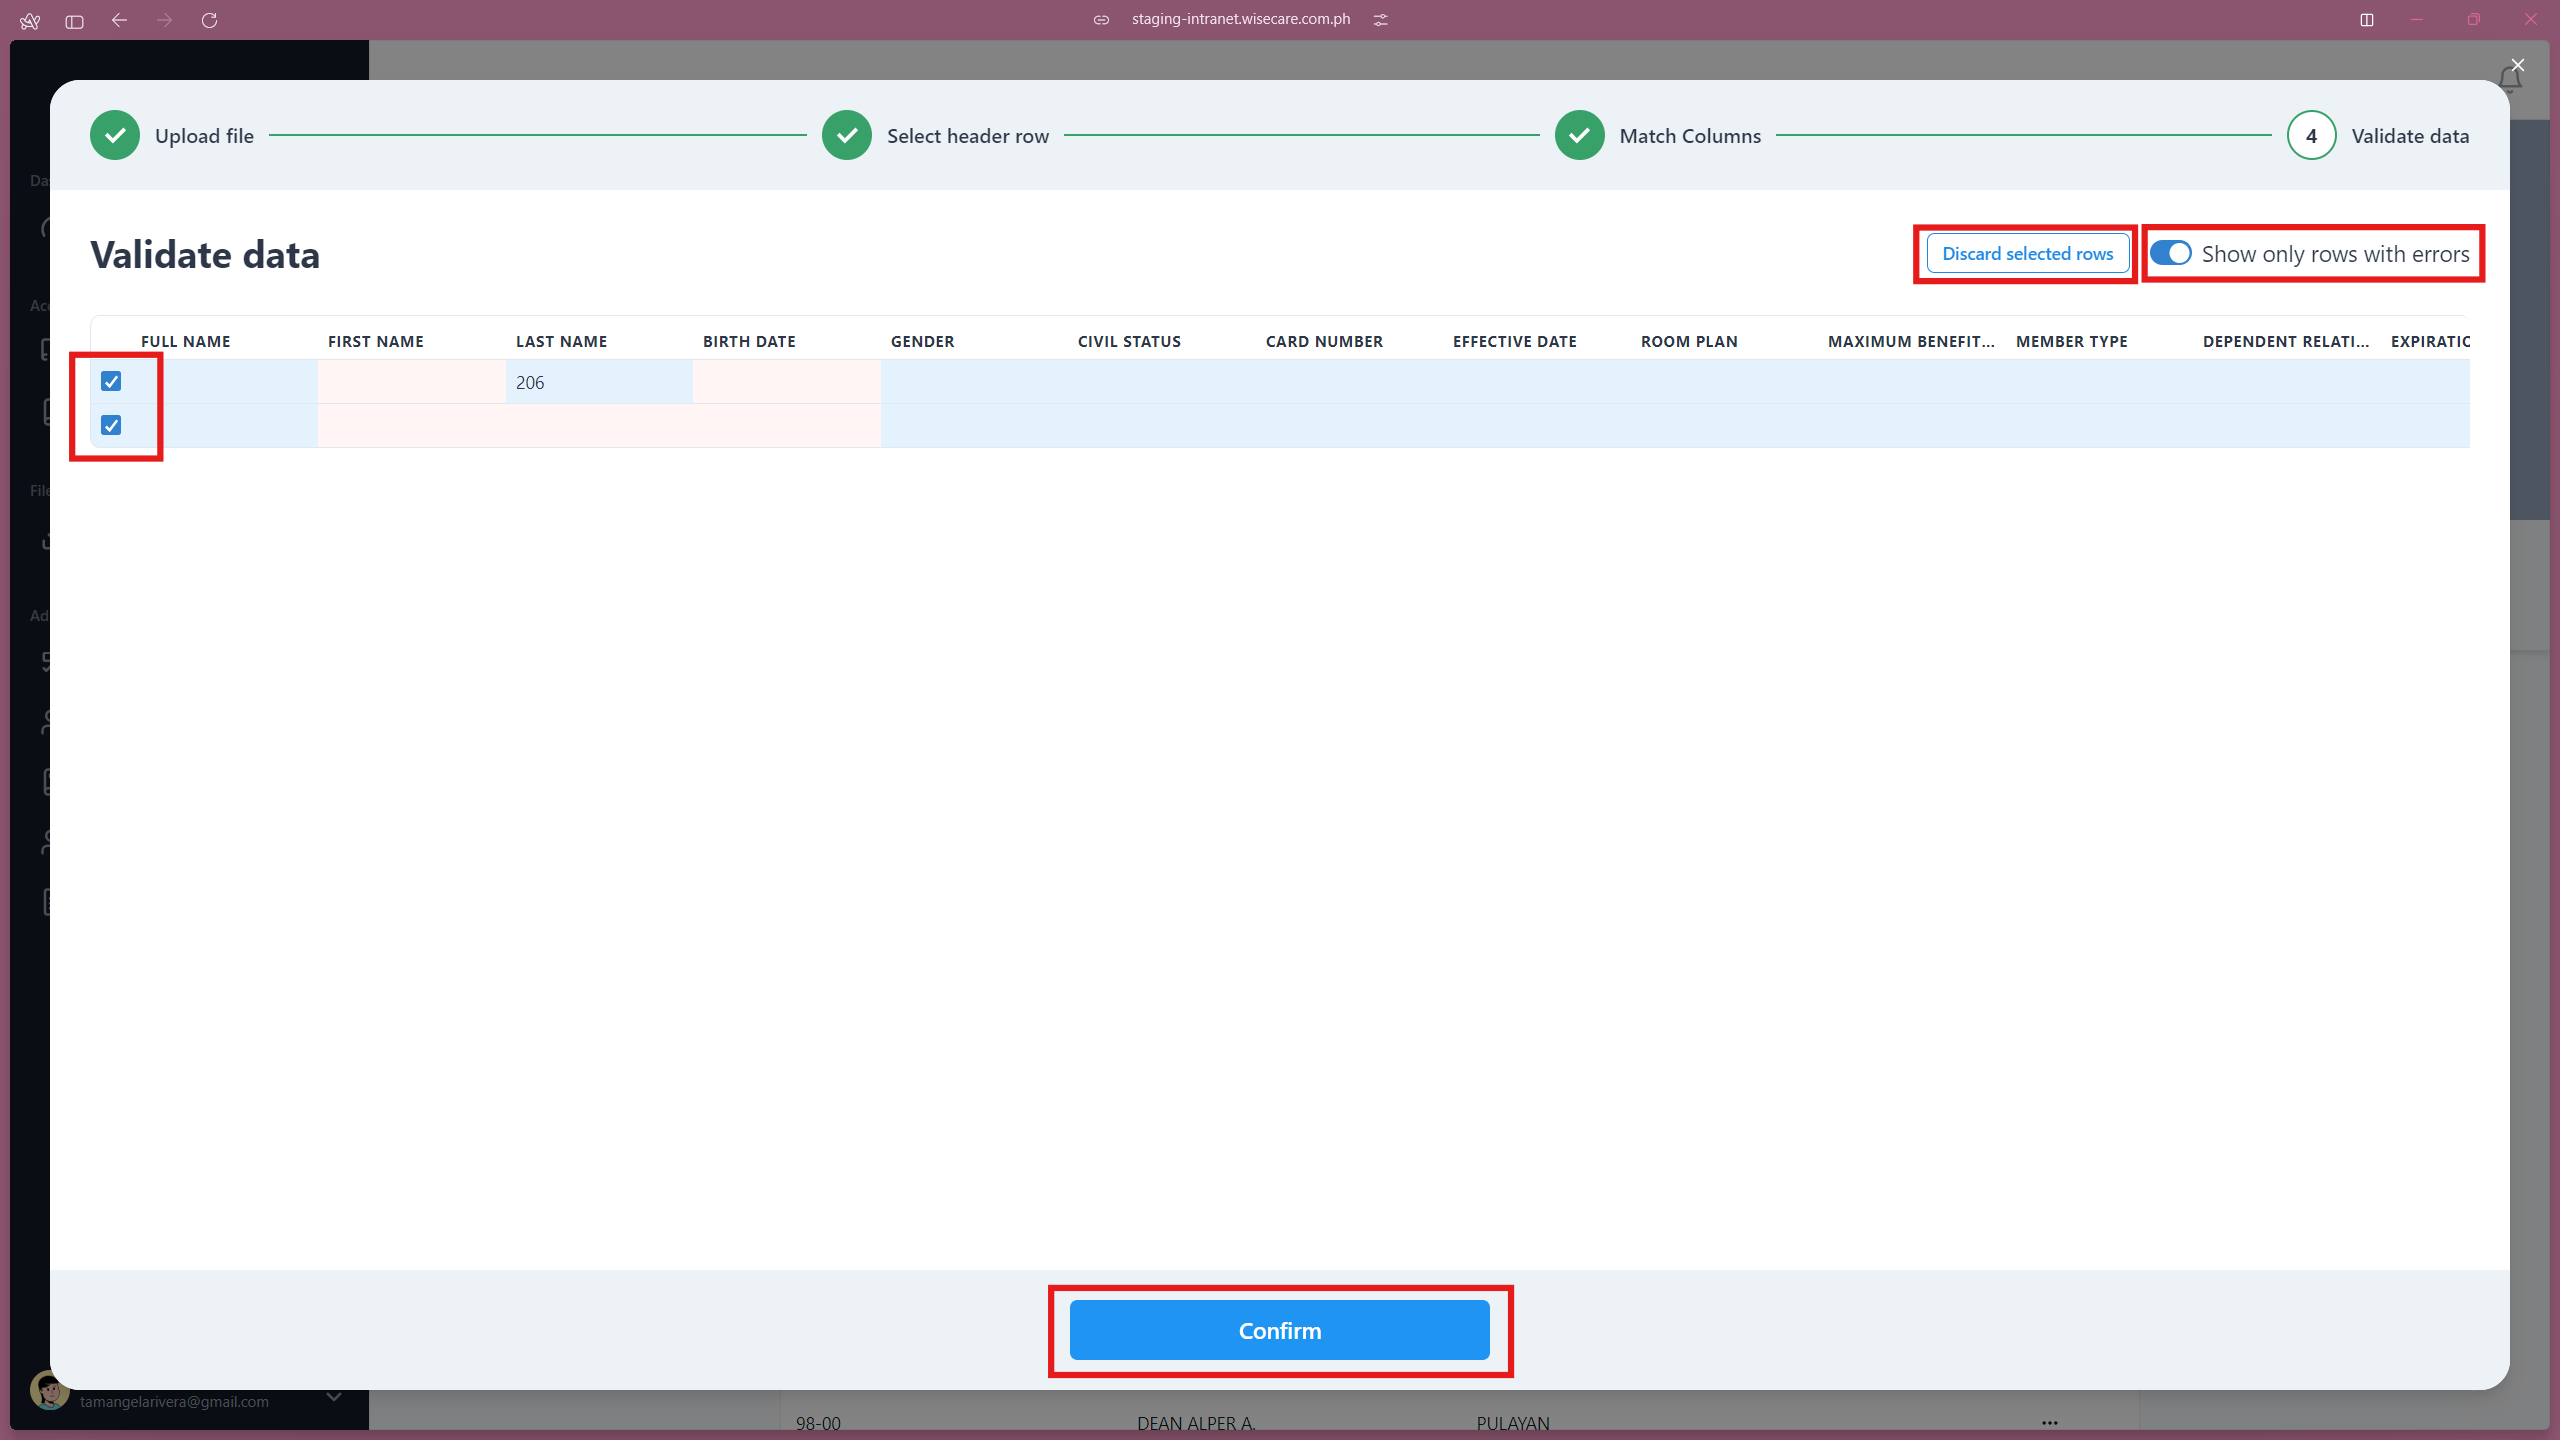Navigate back using the browser arrow
The height and width of the screenshot is (1440, 2560).
[x=119, y=20]
